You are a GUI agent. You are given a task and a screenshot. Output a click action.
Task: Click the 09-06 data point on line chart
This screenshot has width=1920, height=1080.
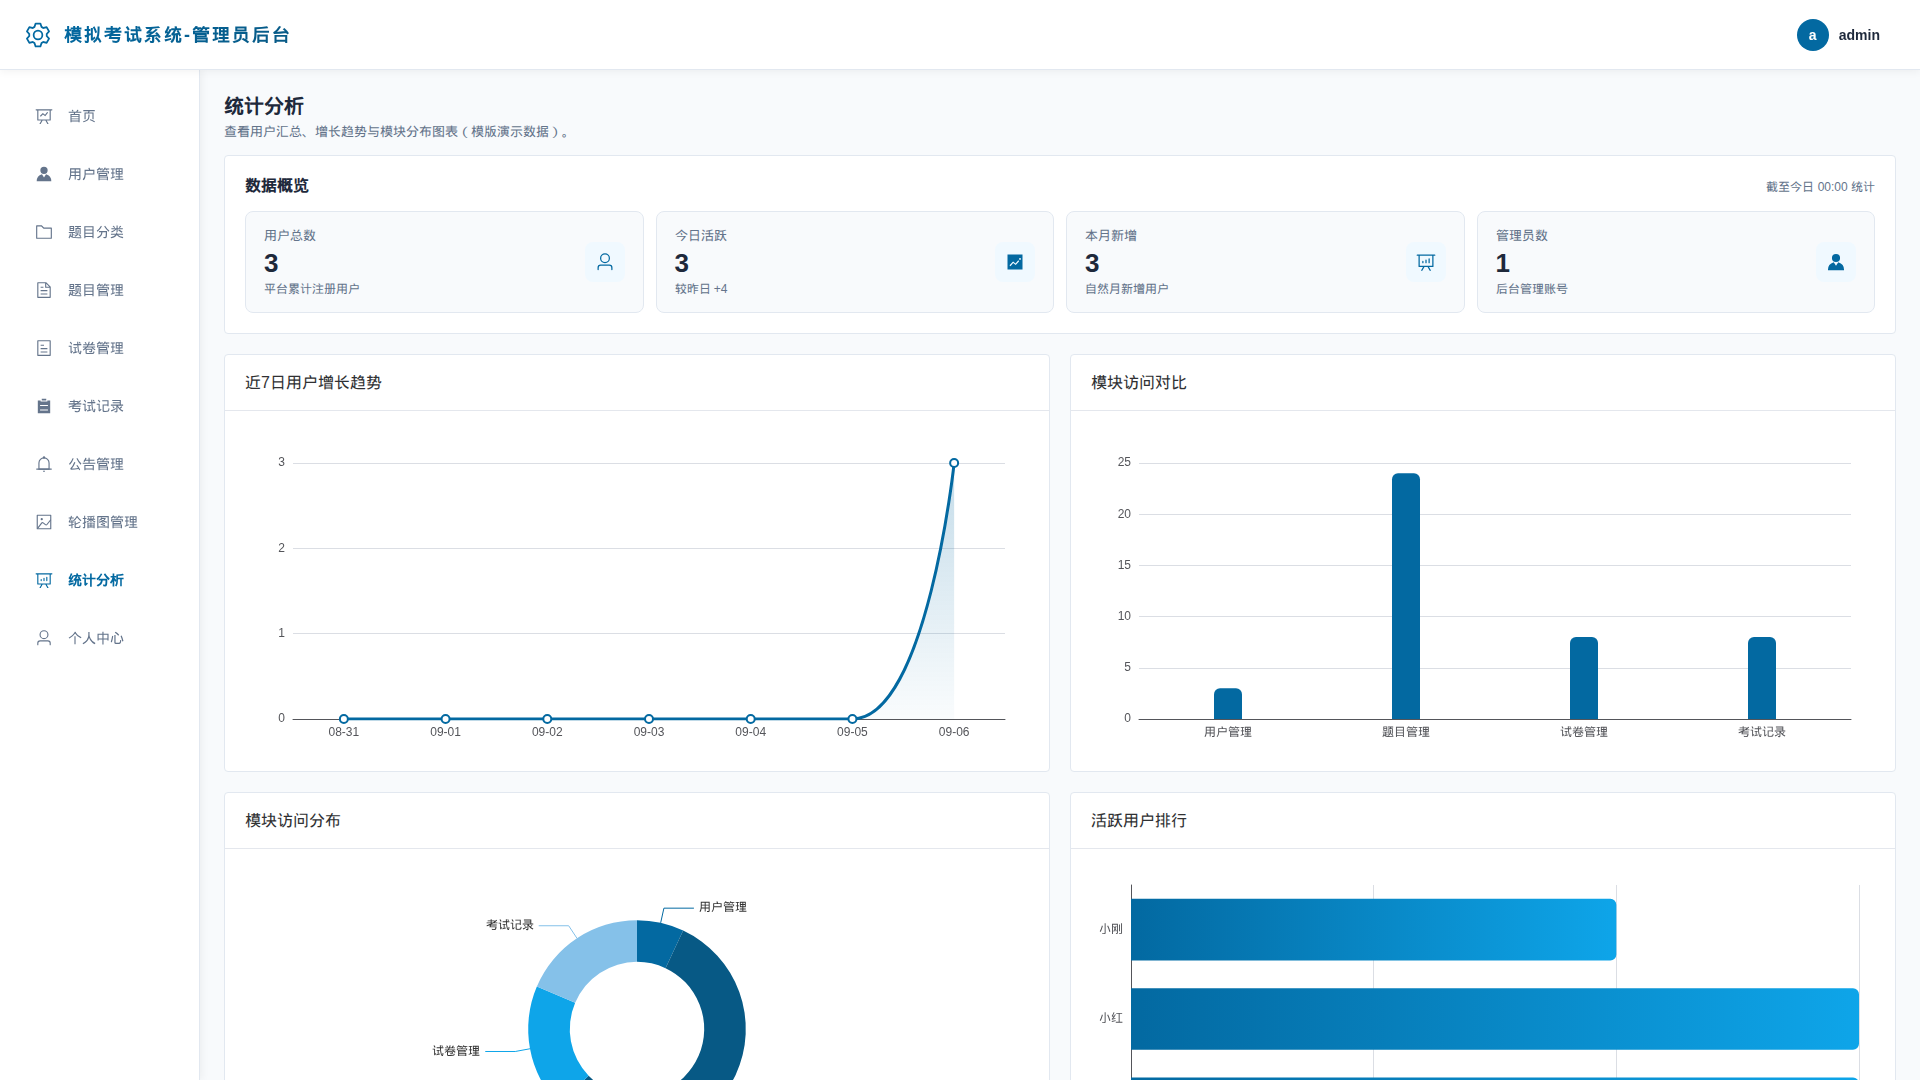click(954, 463)
